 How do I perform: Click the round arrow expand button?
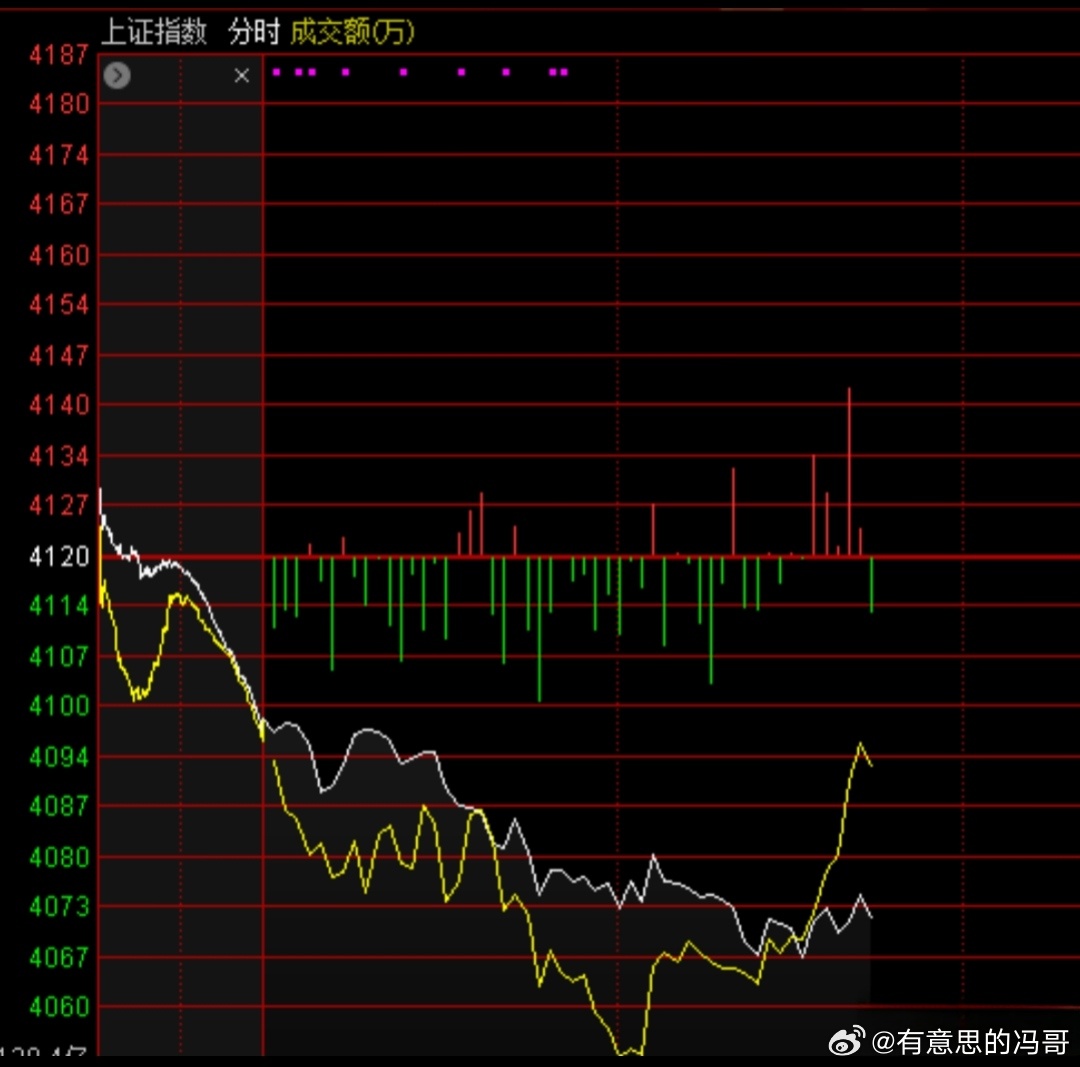[x=117, y=75]
